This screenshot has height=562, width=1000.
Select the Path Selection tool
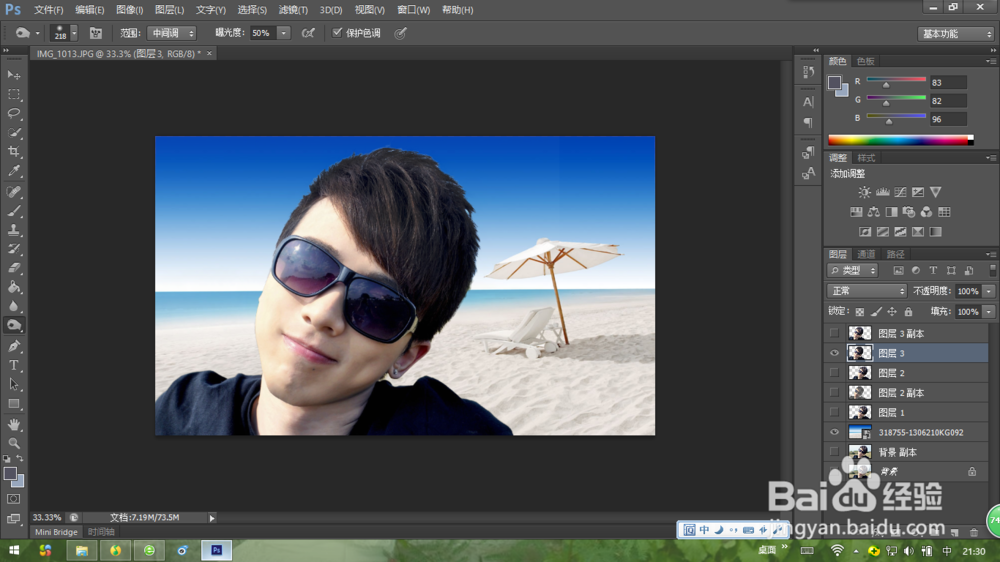[x=14, y=385]
